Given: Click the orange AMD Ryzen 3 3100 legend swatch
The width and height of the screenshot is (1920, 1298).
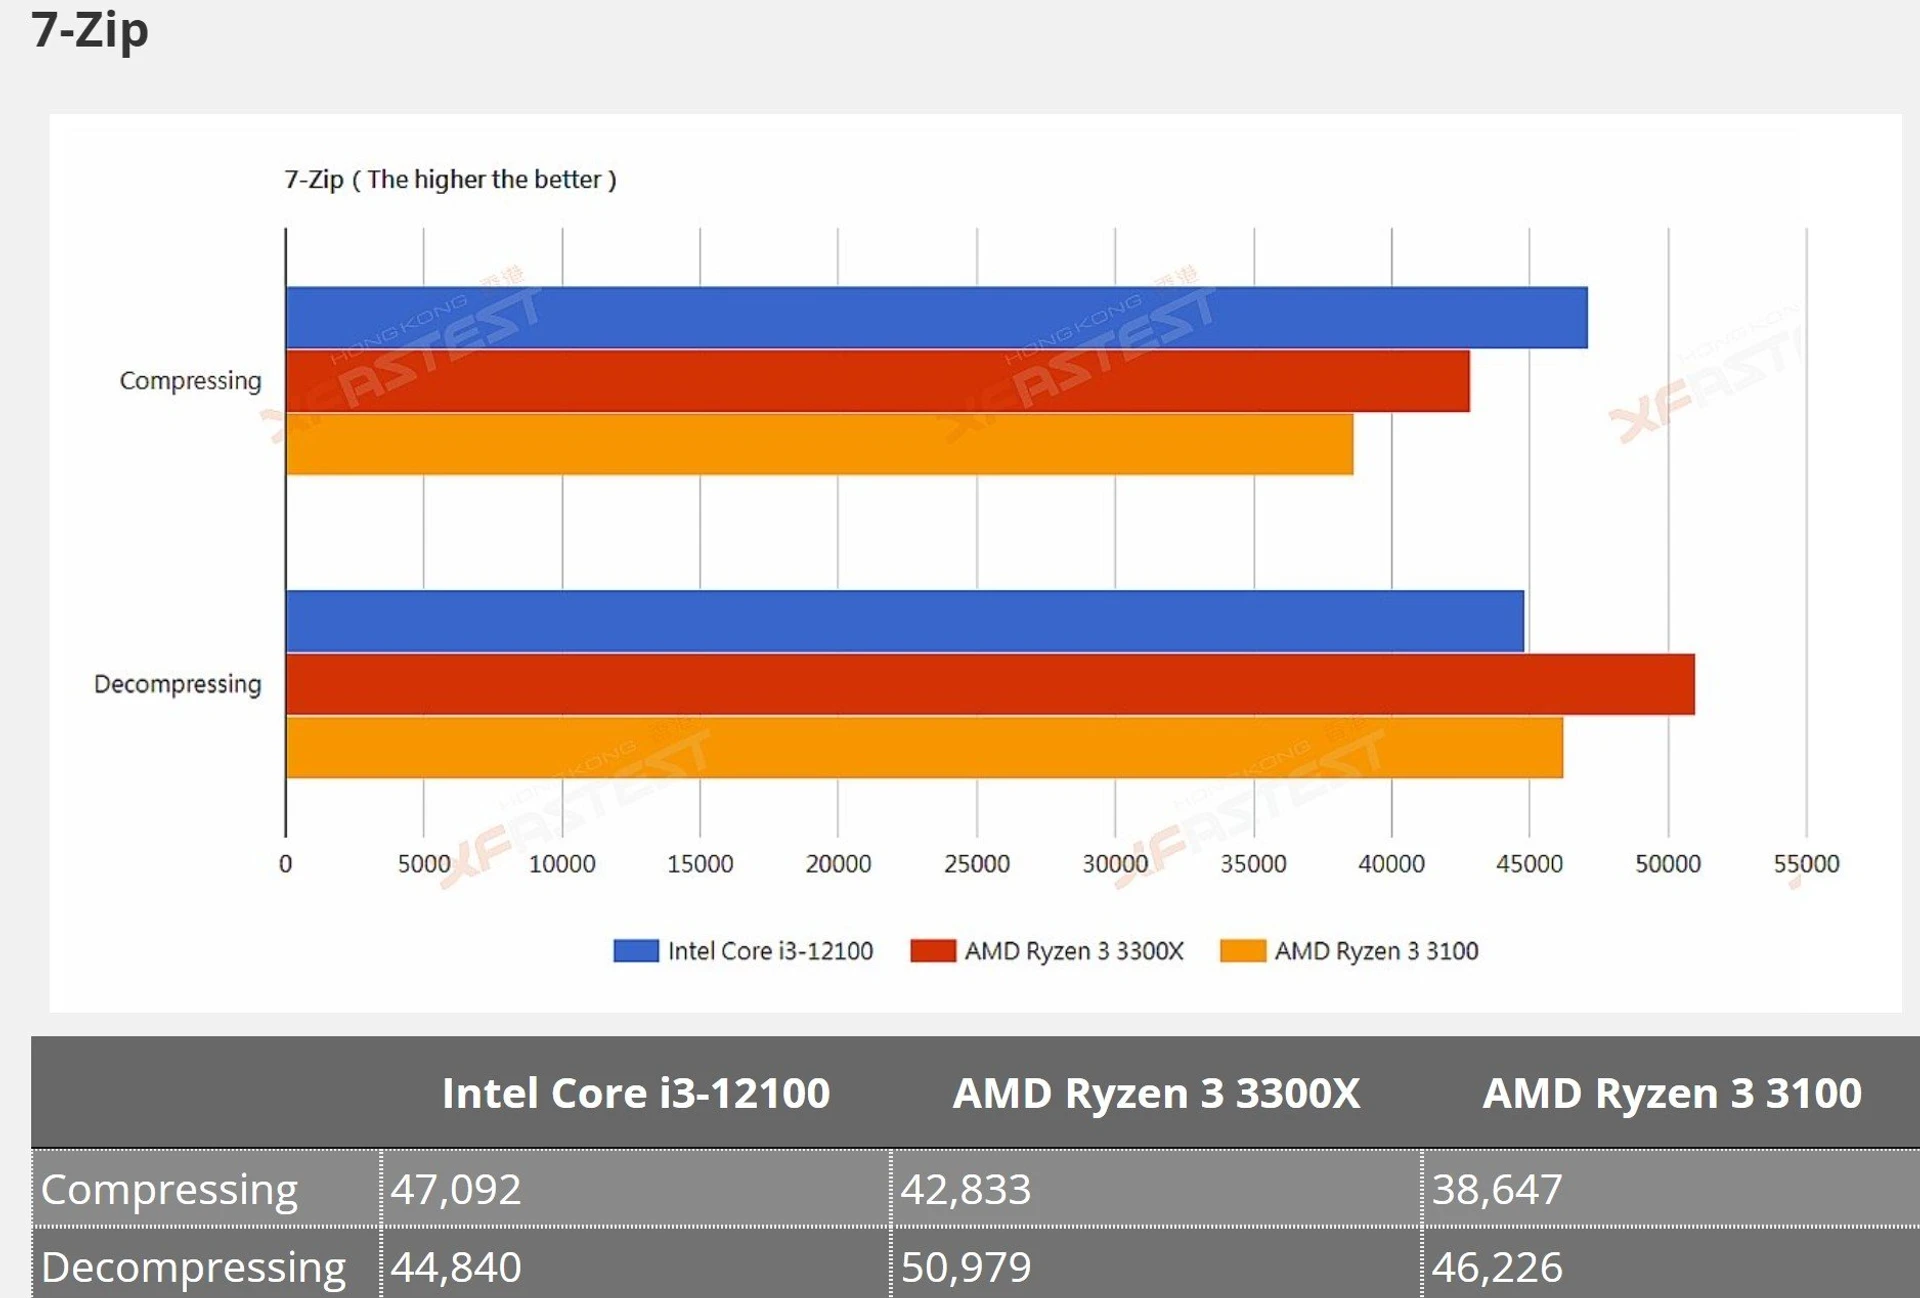Looking at the screenshot, I should click(1243, 950).
